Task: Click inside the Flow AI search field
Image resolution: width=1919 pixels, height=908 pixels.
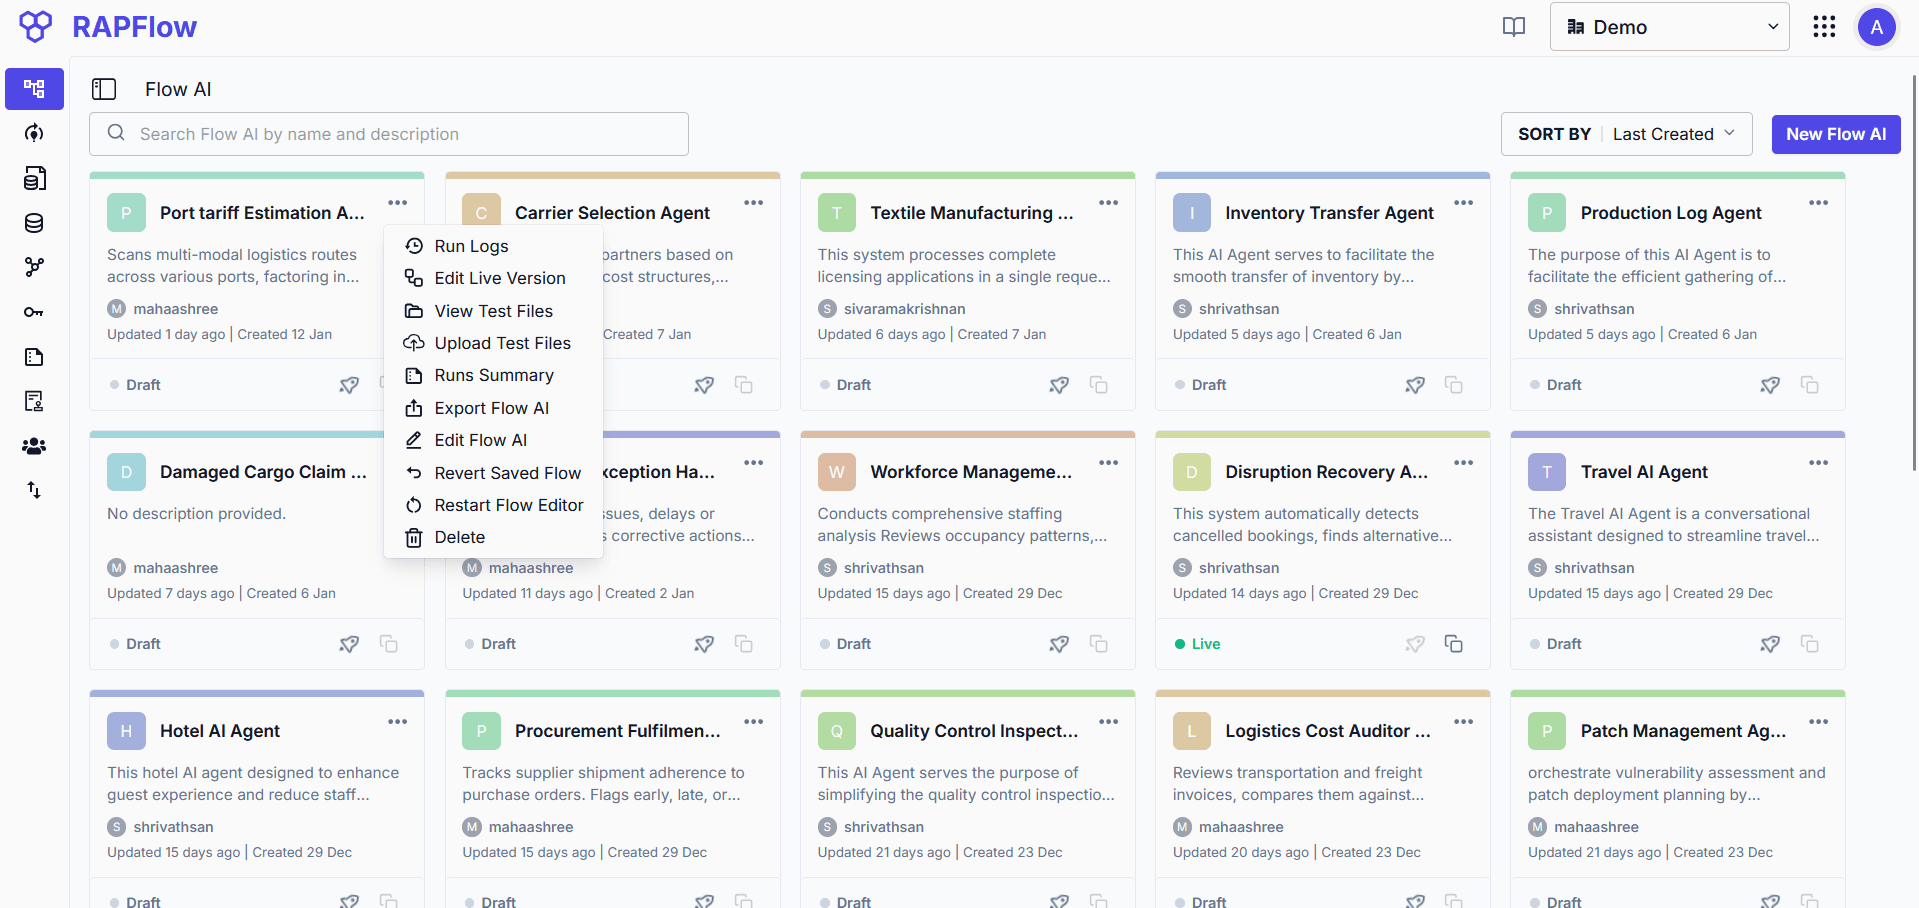Action: (x=389, y=133)
